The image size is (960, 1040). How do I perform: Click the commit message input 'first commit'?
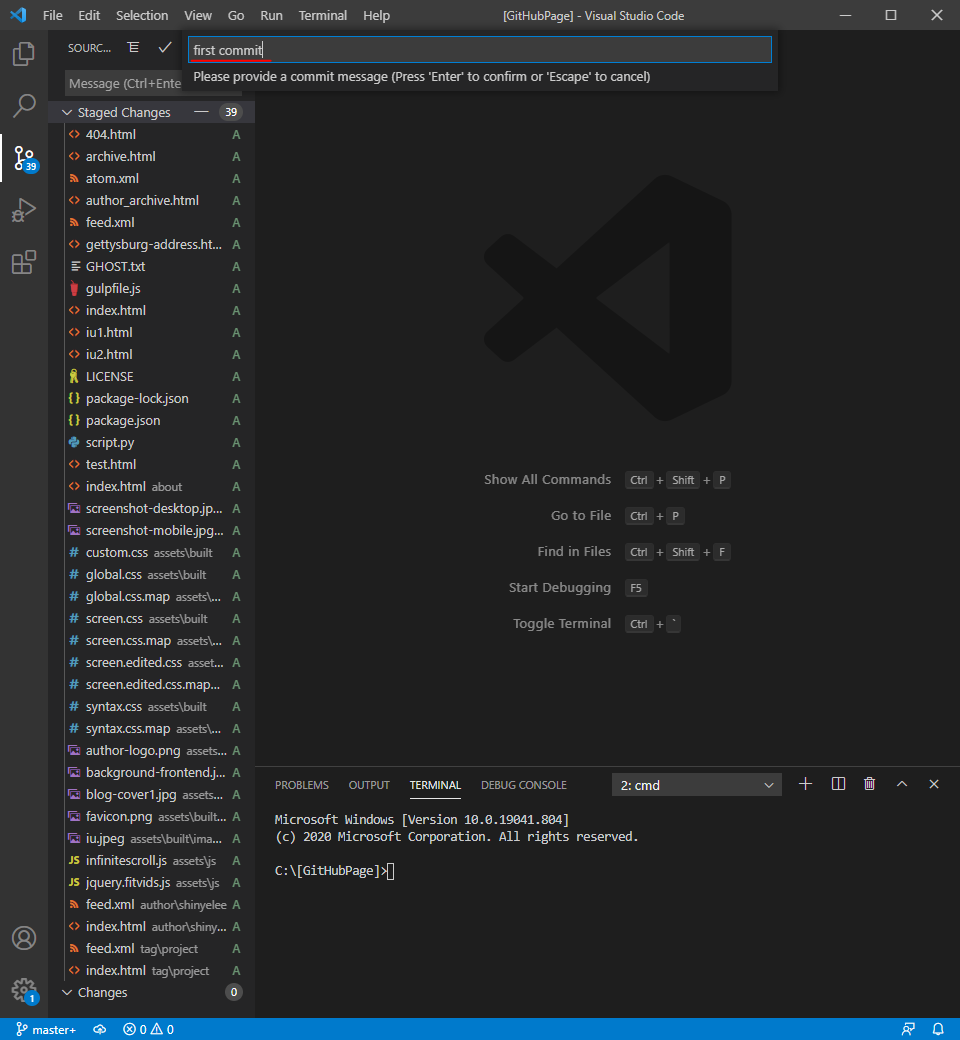(x=480, y=50)
